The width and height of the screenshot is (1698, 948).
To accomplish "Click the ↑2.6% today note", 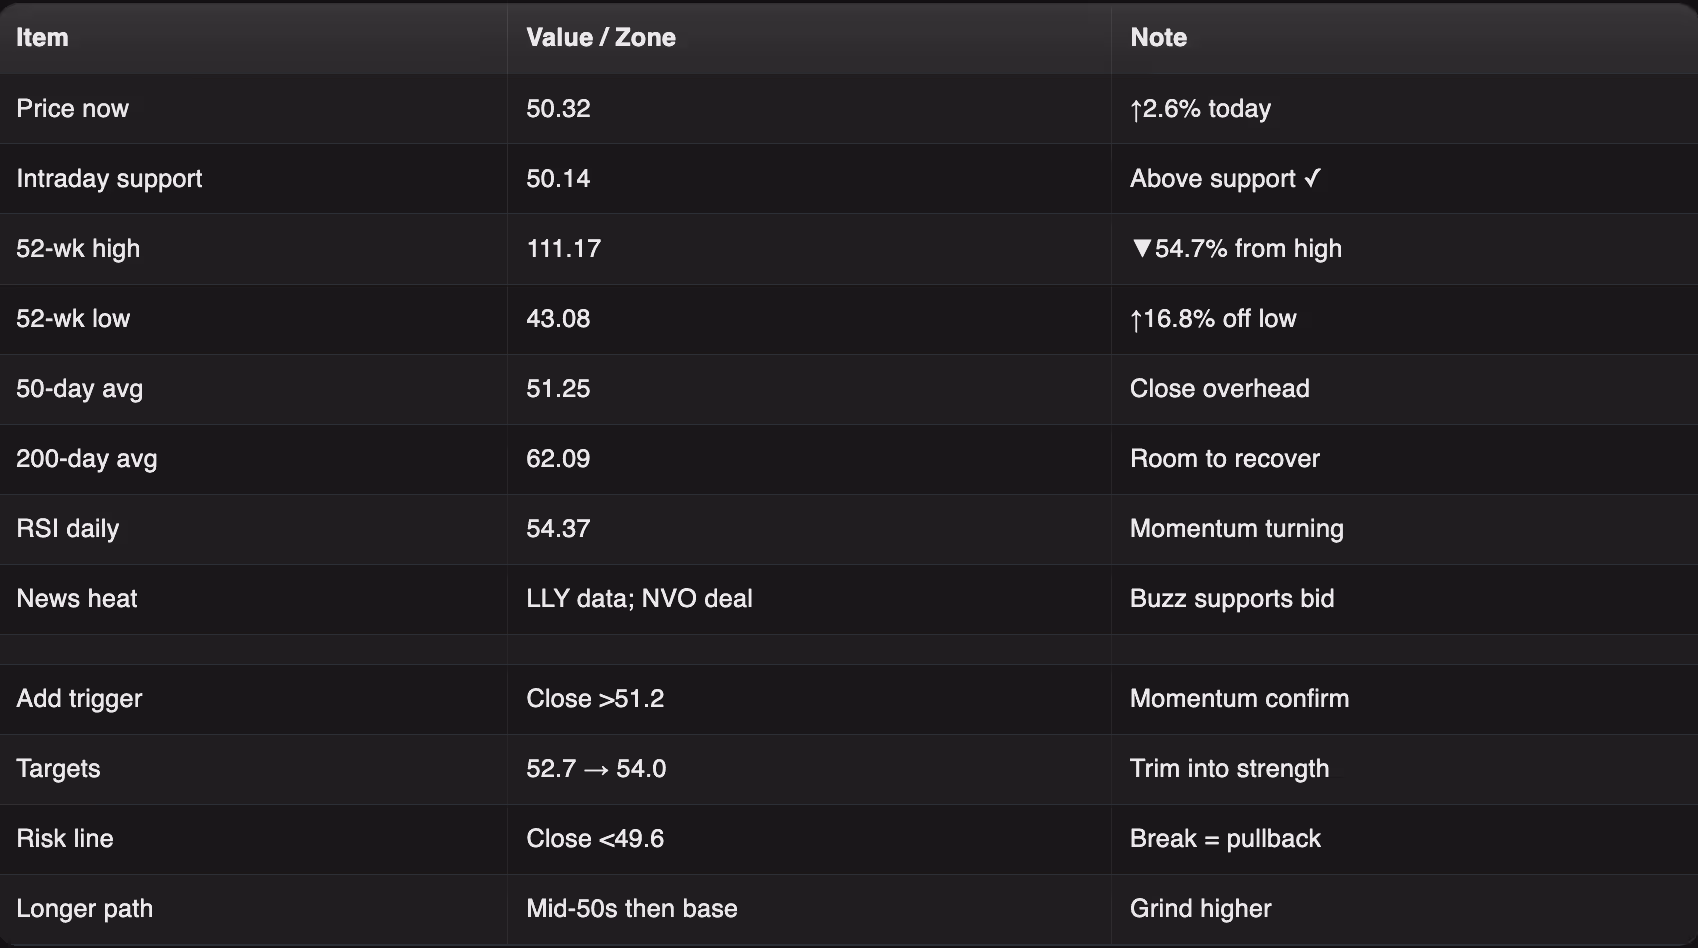I will [1200, 109].
